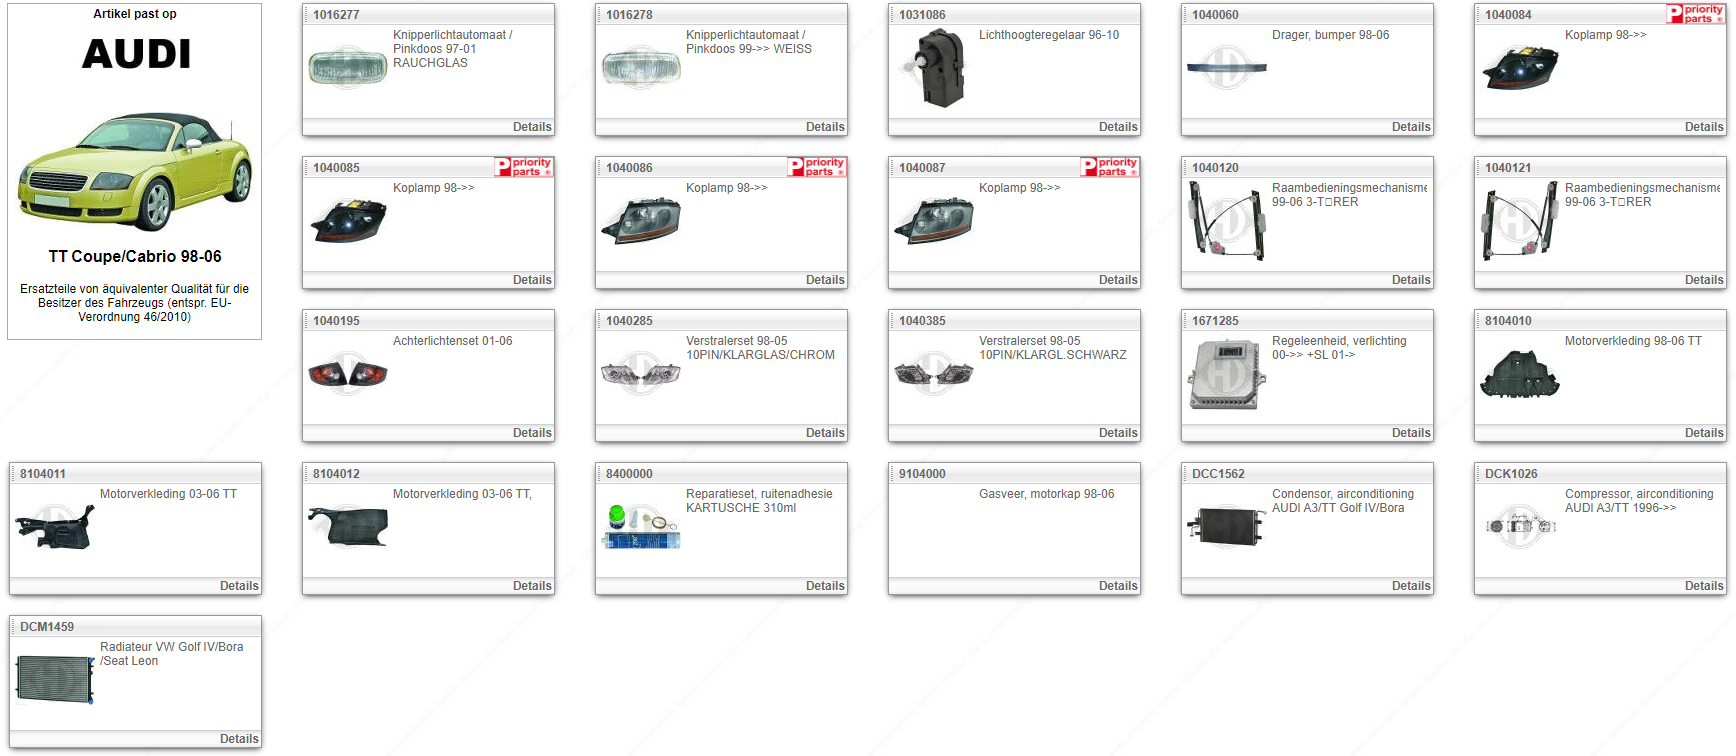Screen dimensions: 1736x756
Task: Open Details for item 1031086
Action: [1118, 127]
